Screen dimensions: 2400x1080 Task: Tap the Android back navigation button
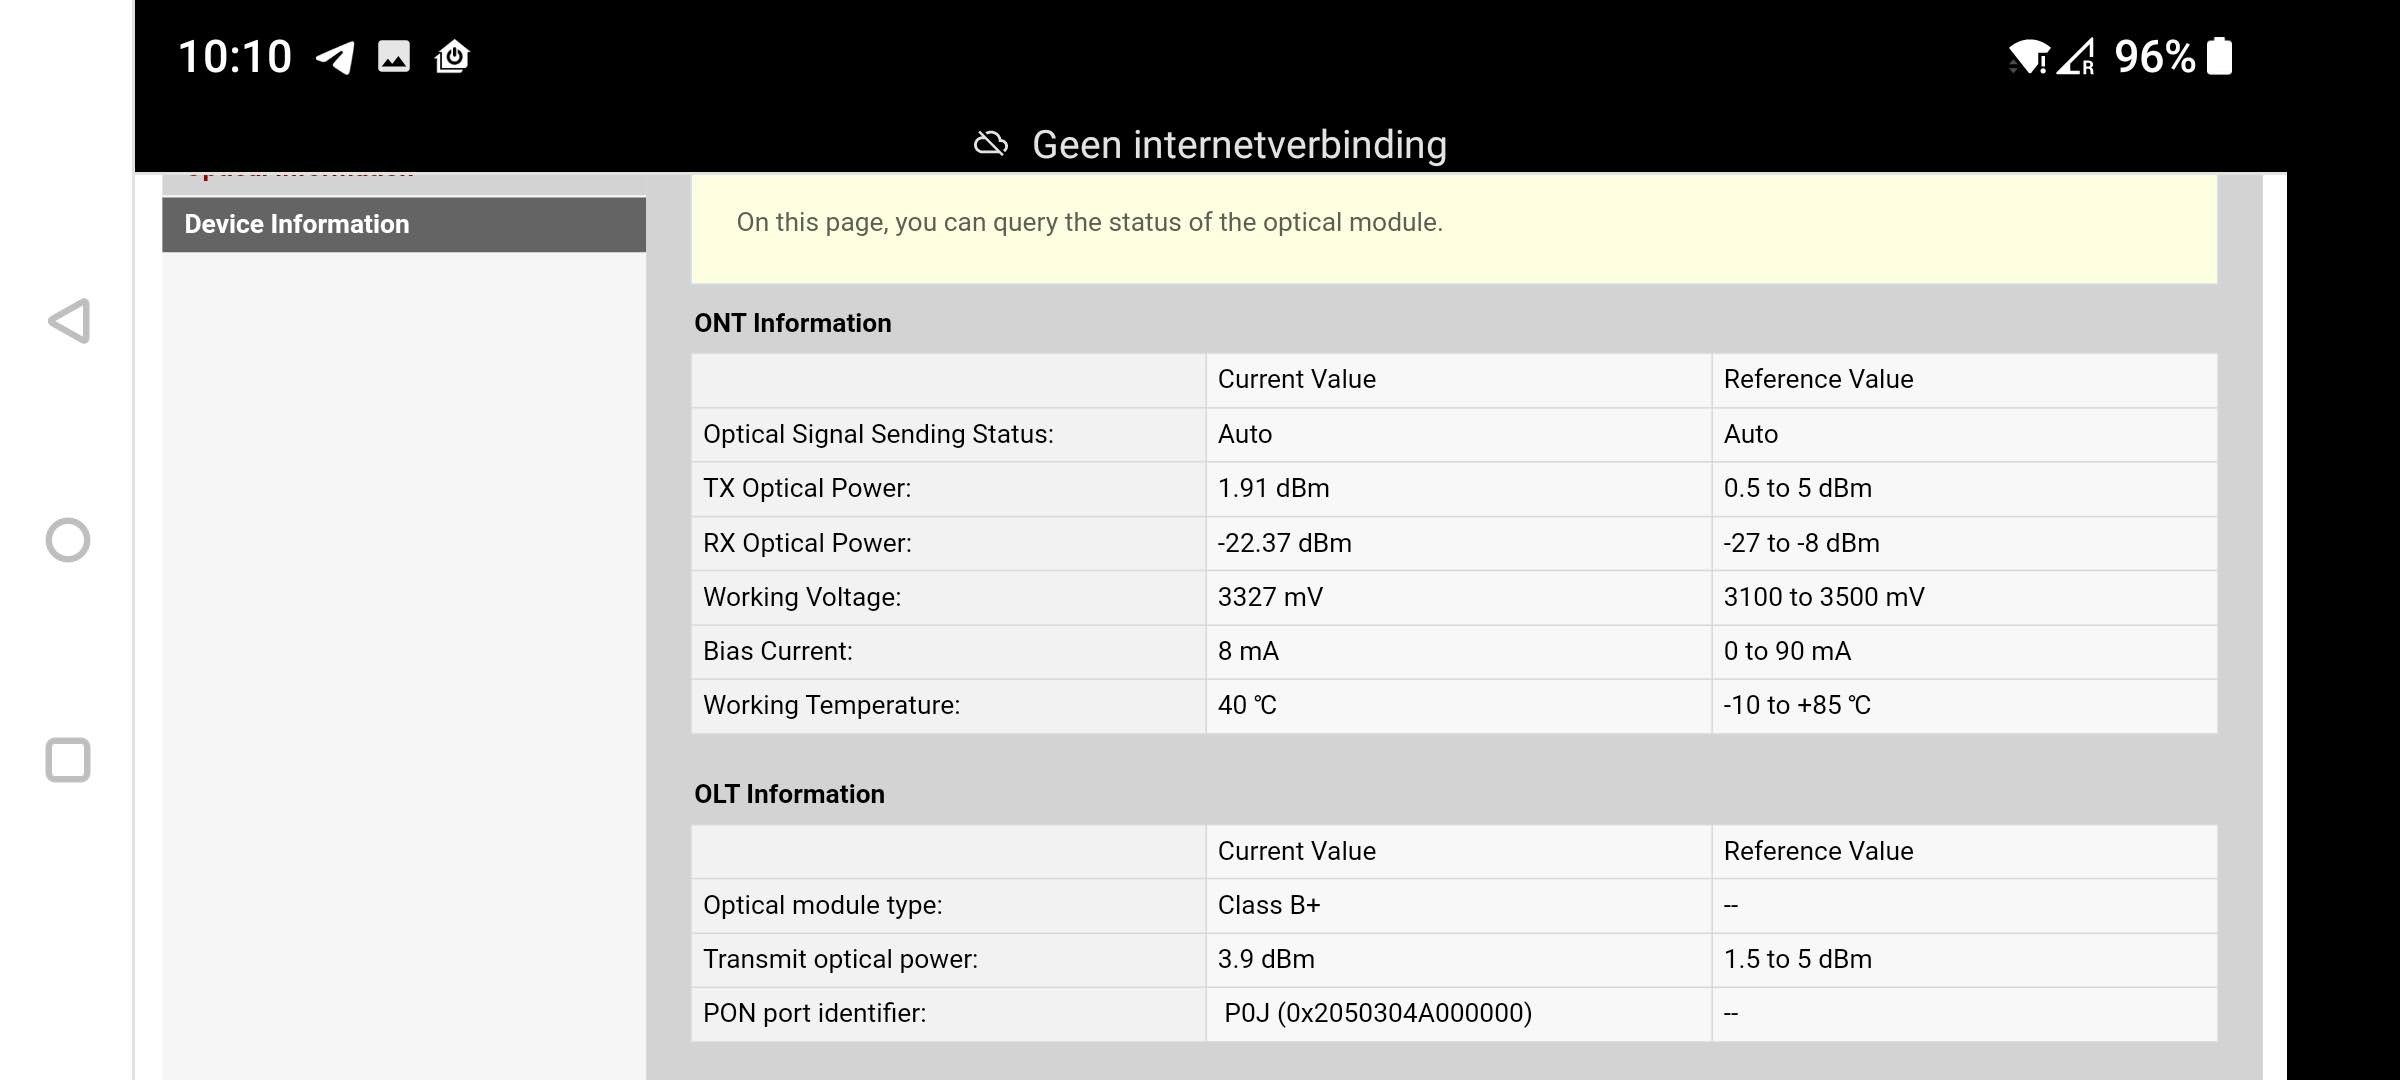coord(69,321)
